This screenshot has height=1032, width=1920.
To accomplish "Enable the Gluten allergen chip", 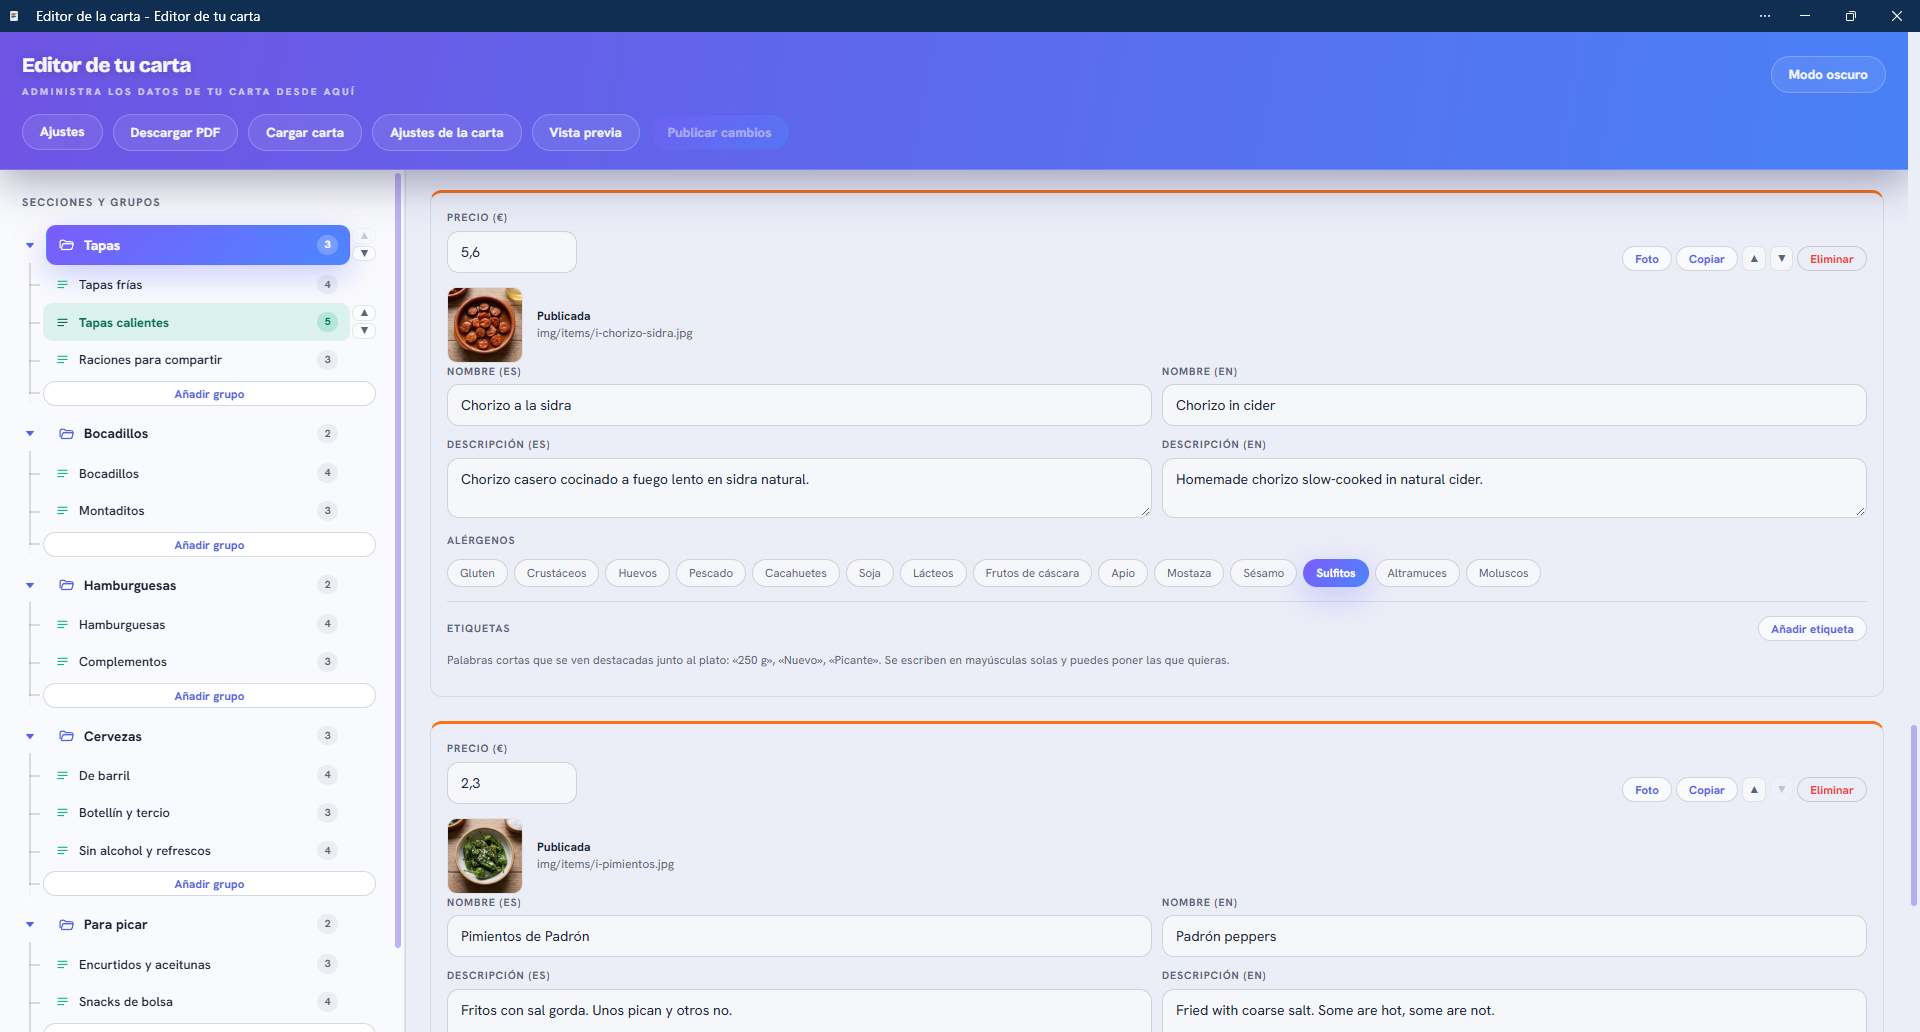I will [x=477, y=573].
